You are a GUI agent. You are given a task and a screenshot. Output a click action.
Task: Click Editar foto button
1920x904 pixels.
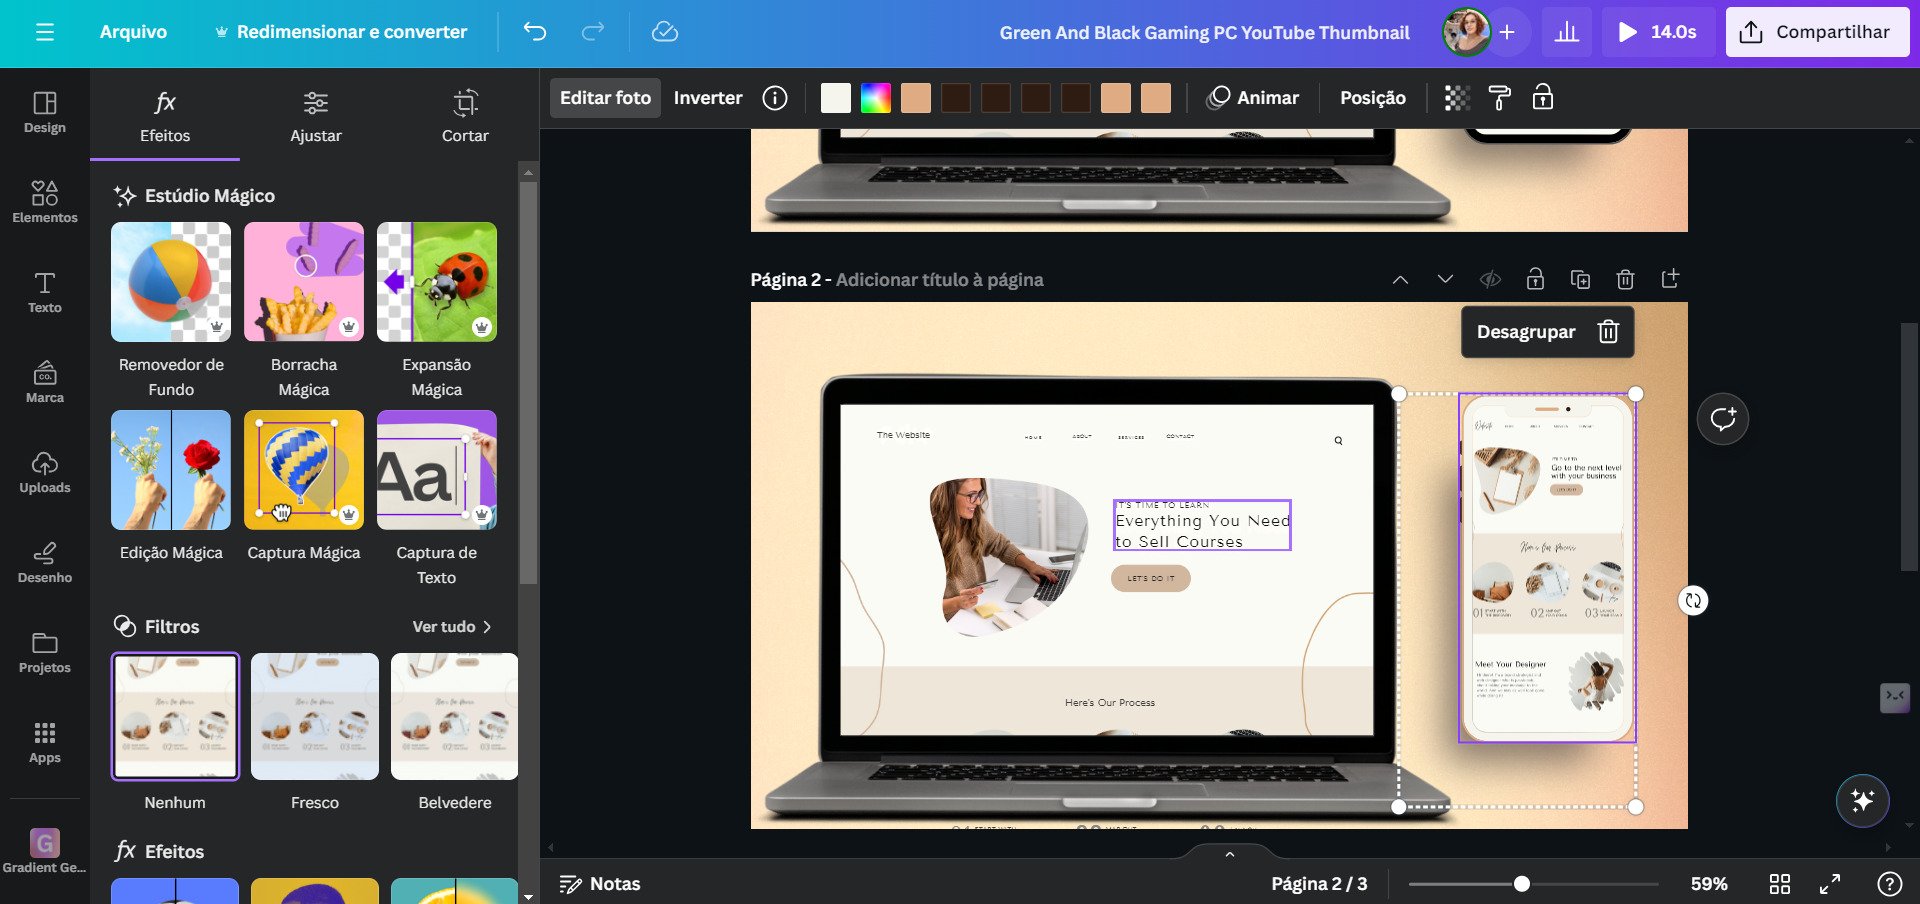(x=605, y=98)
